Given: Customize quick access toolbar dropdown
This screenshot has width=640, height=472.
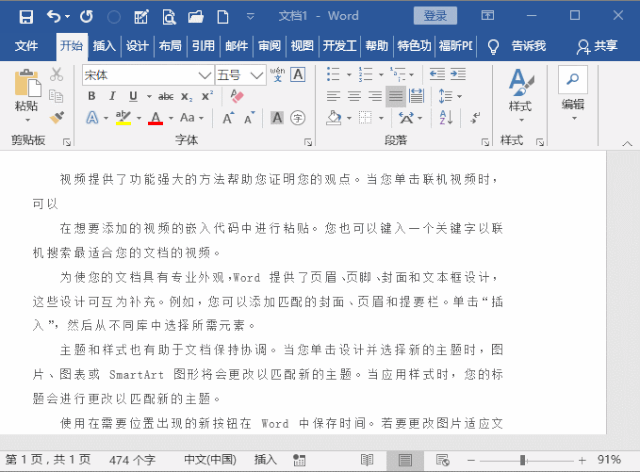Looking at the screenshot, I should click(x=250, y=17).
